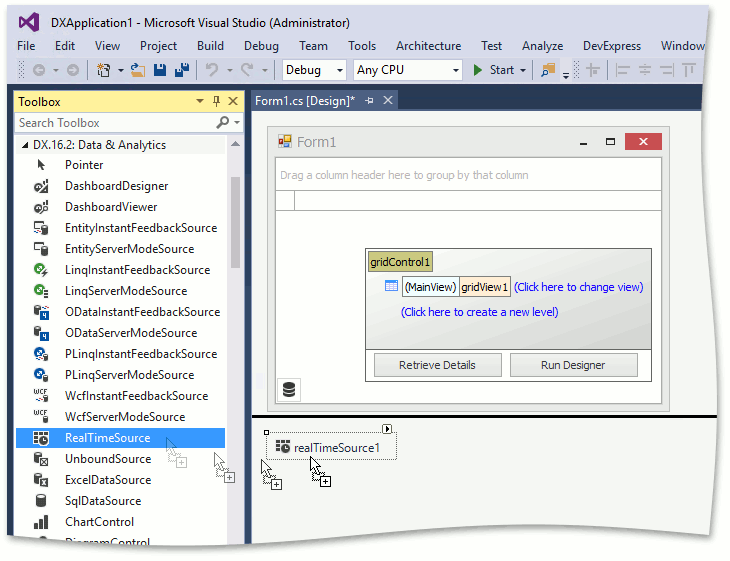
Task: Click the (MainView) label
Action: (431, 287)
